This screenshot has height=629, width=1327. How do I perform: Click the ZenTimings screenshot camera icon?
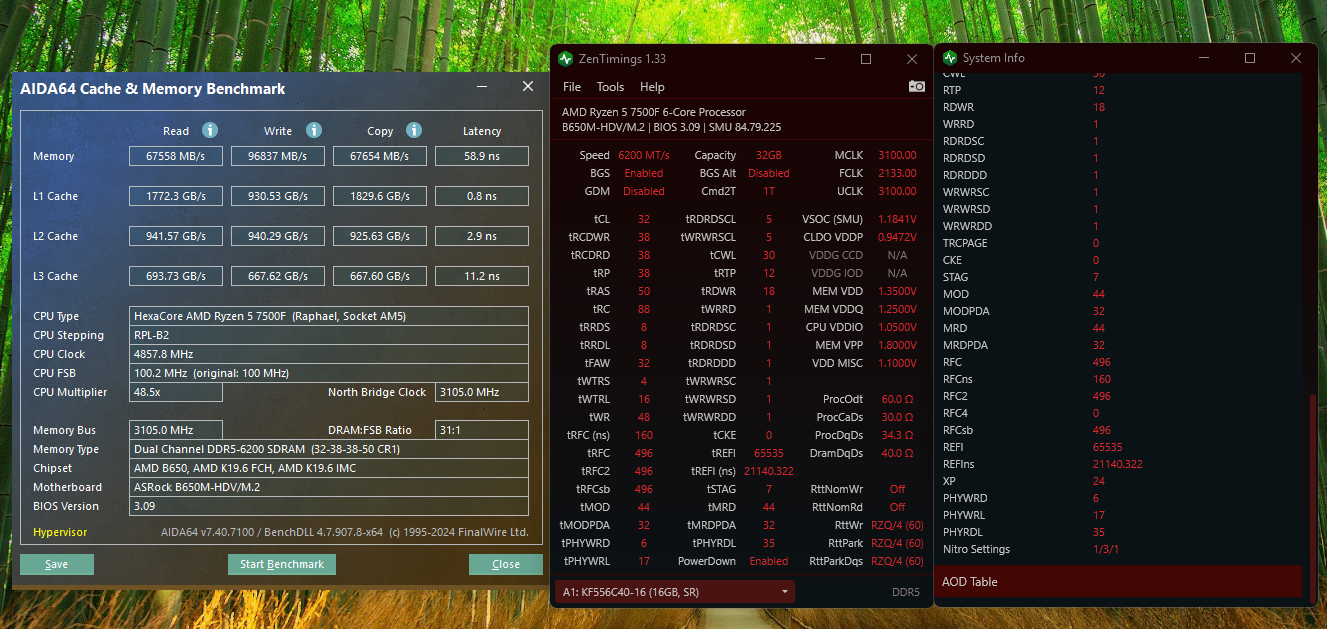tap(917, 87)
